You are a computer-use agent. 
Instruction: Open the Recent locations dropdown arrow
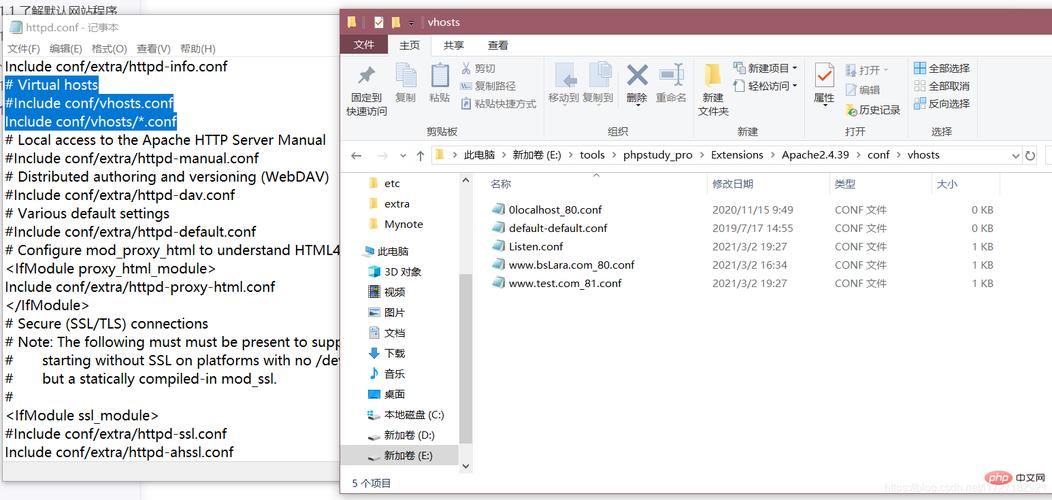click(403, 156)
